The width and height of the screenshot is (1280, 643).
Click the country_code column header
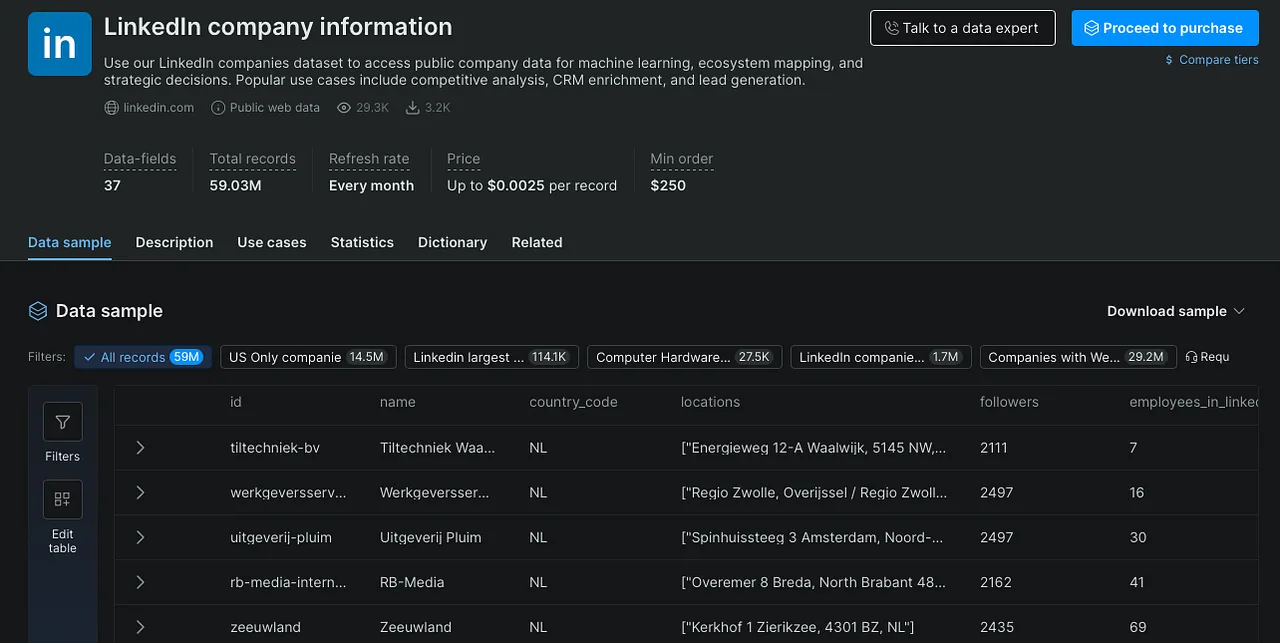pos(573,402)
